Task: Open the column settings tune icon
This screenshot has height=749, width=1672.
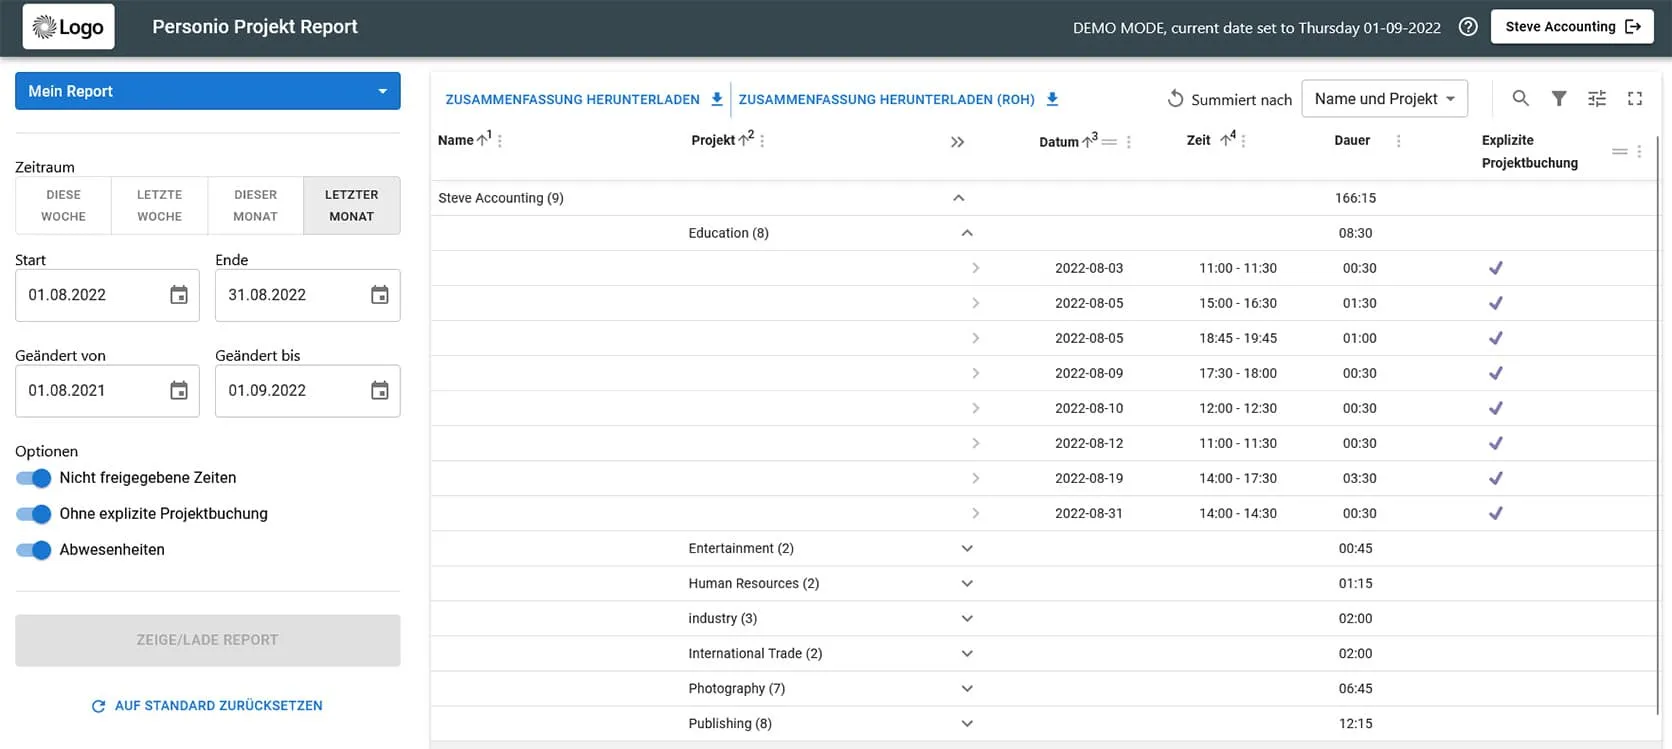Action: coord(1597,98)
